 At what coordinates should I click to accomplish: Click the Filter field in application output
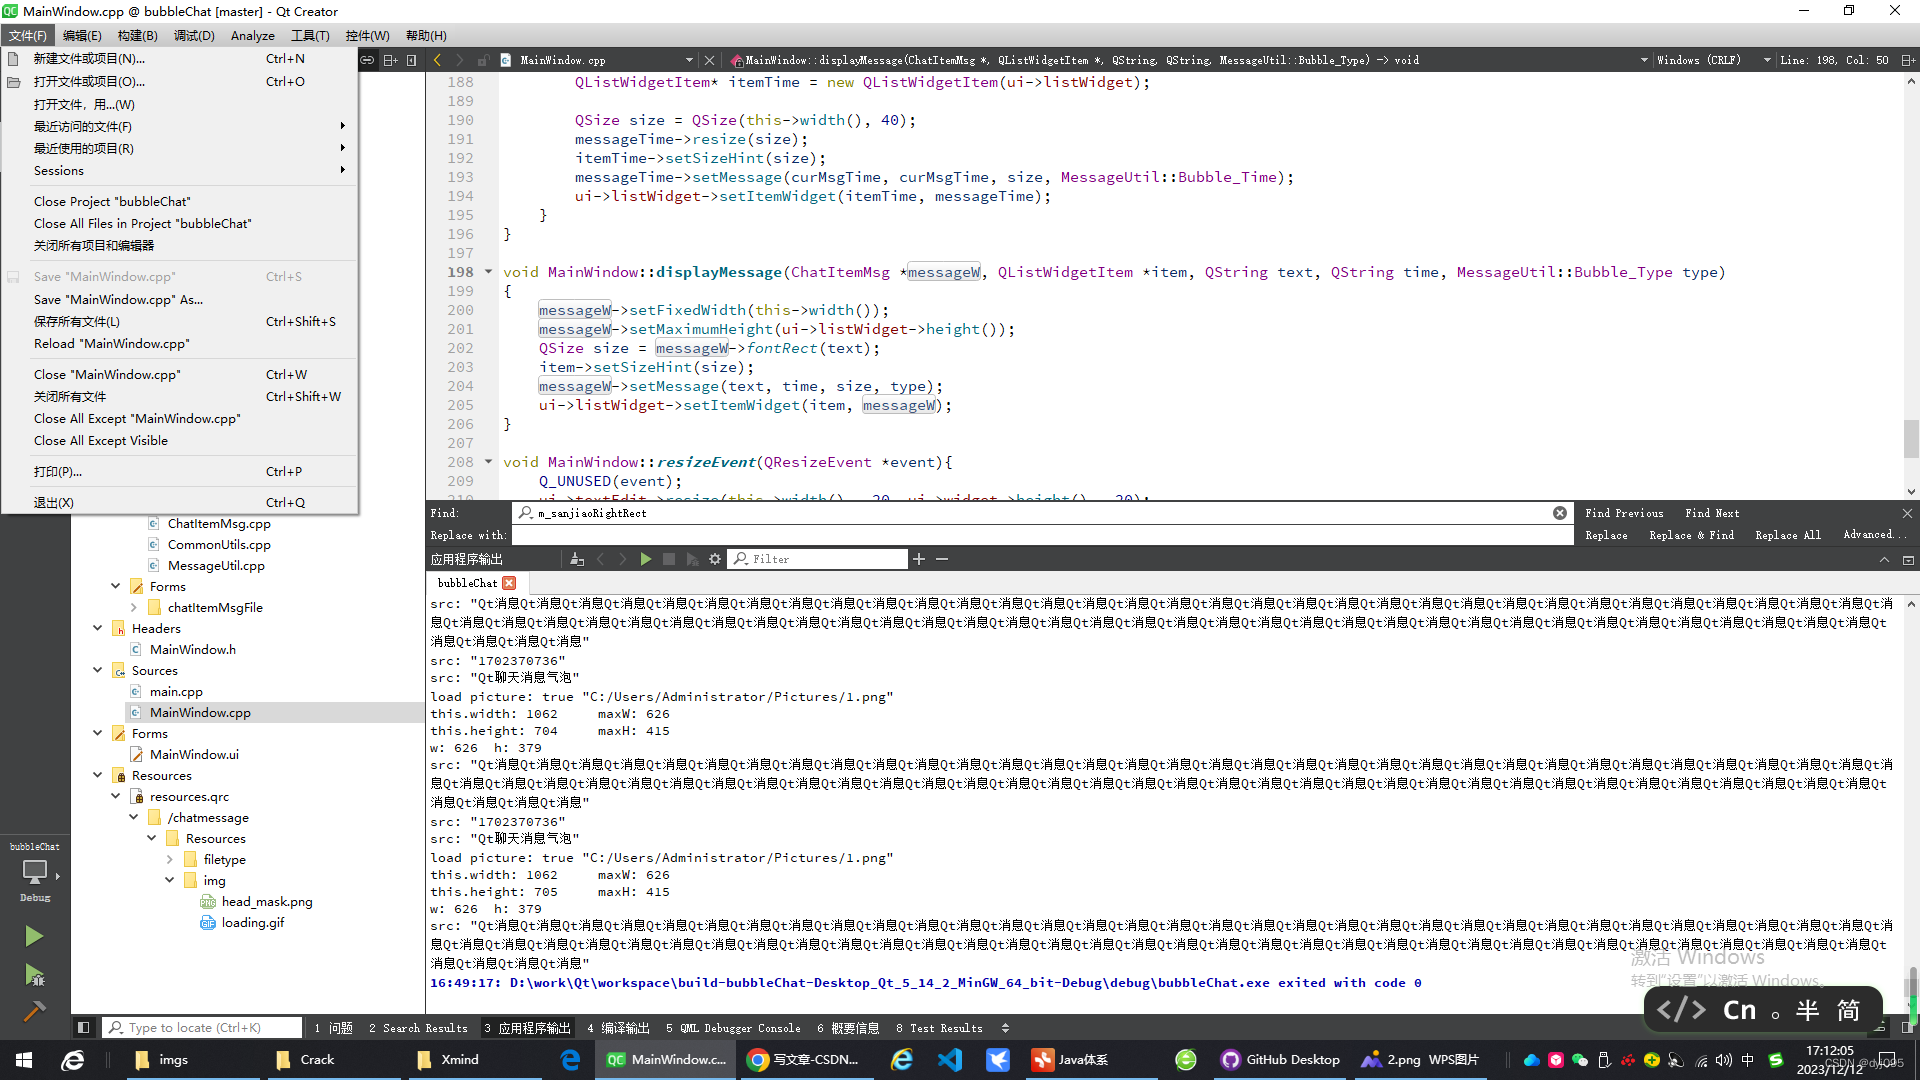tap(818, 559)
